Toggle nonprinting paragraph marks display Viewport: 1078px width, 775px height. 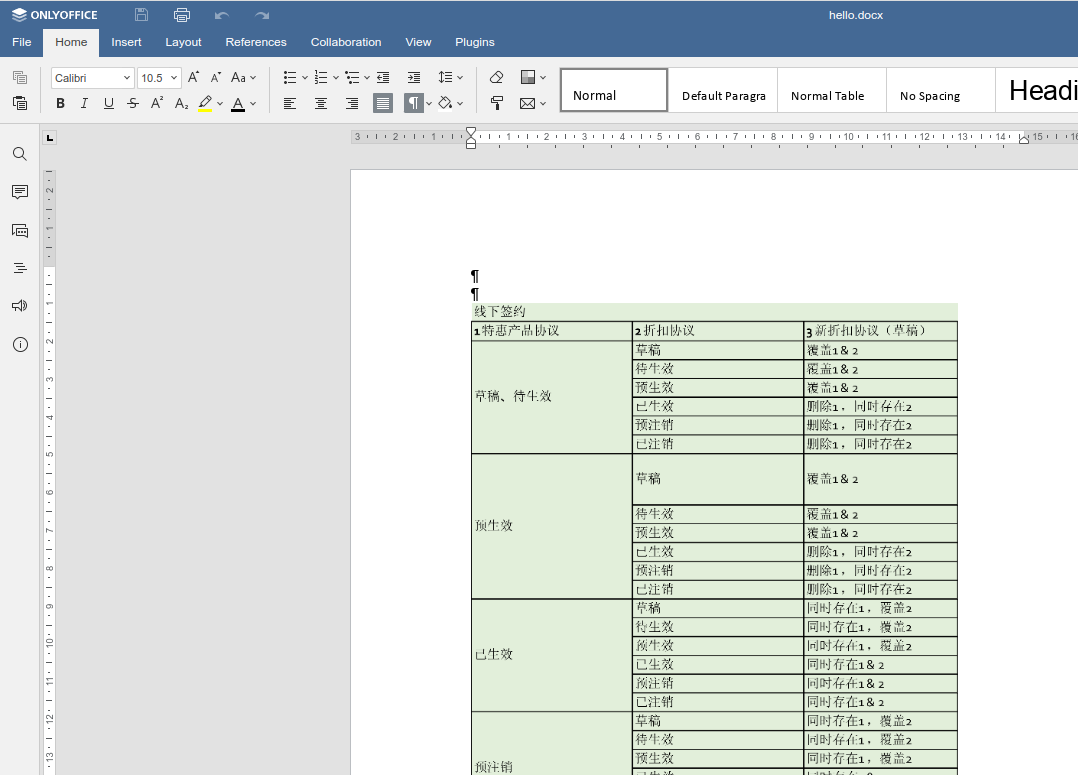[413, 102]
